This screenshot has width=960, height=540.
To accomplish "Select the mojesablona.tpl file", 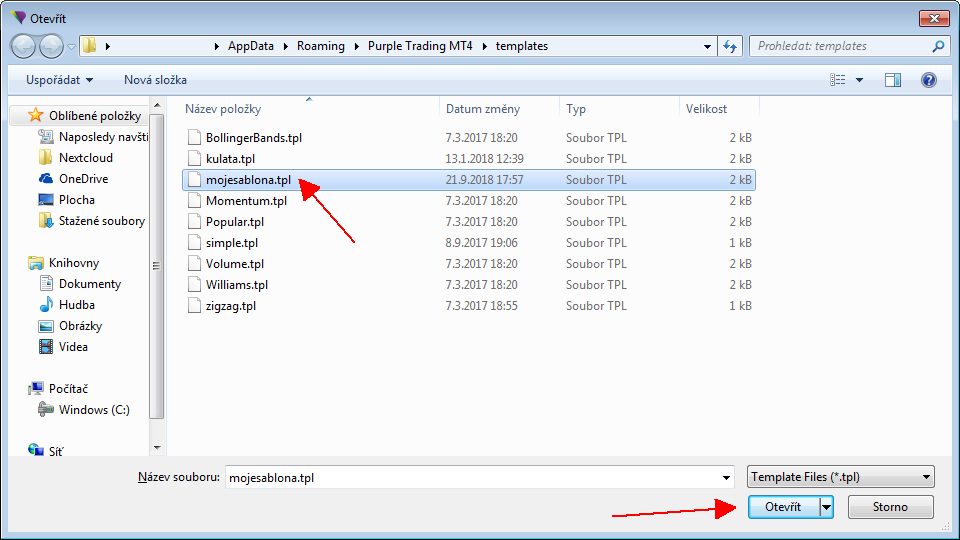I will 469,180.
